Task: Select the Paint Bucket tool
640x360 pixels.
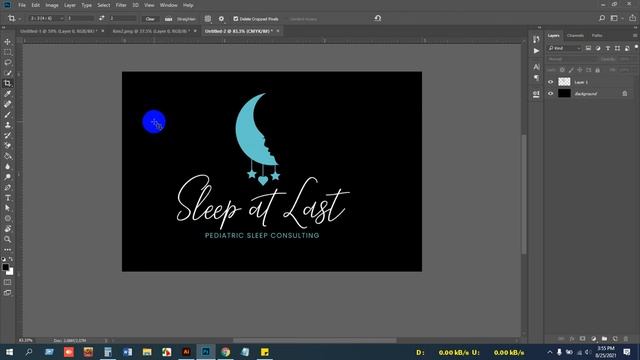Action: (7, 156)
